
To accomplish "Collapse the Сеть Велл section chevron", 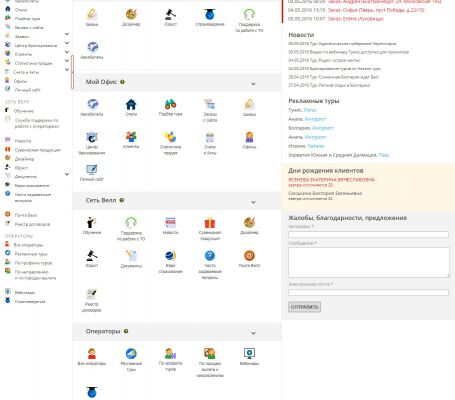I will [253, 202].
